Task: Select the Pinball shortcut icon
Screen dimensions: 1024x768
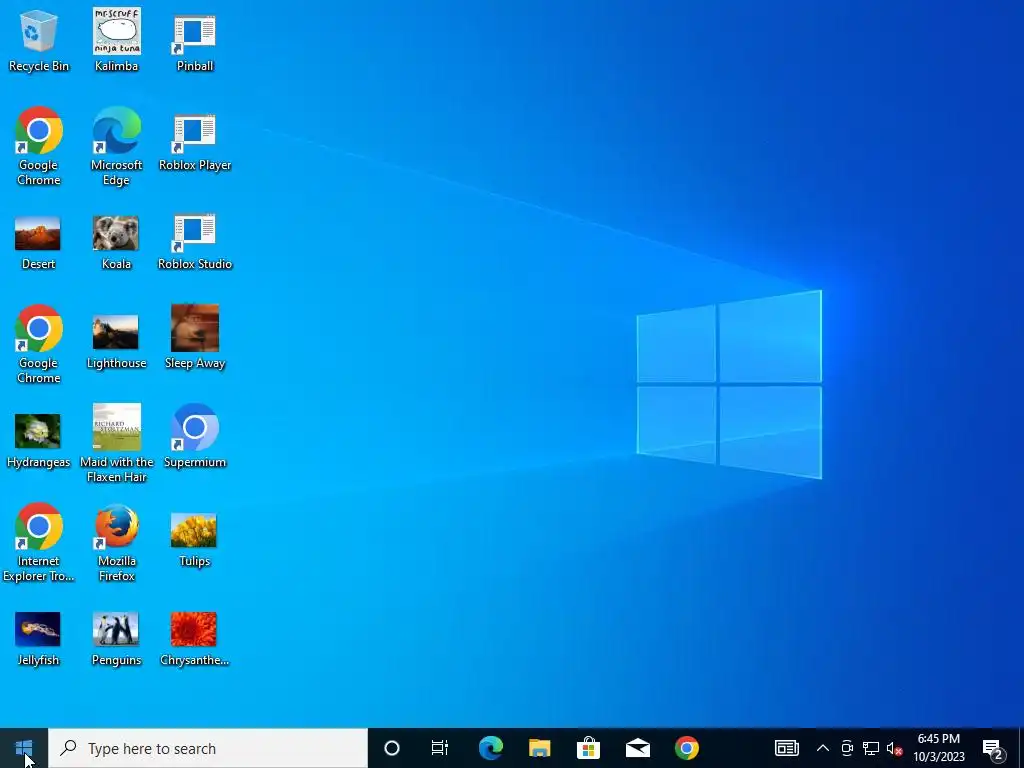Action: pyautogui.click(x=195, y=40)
